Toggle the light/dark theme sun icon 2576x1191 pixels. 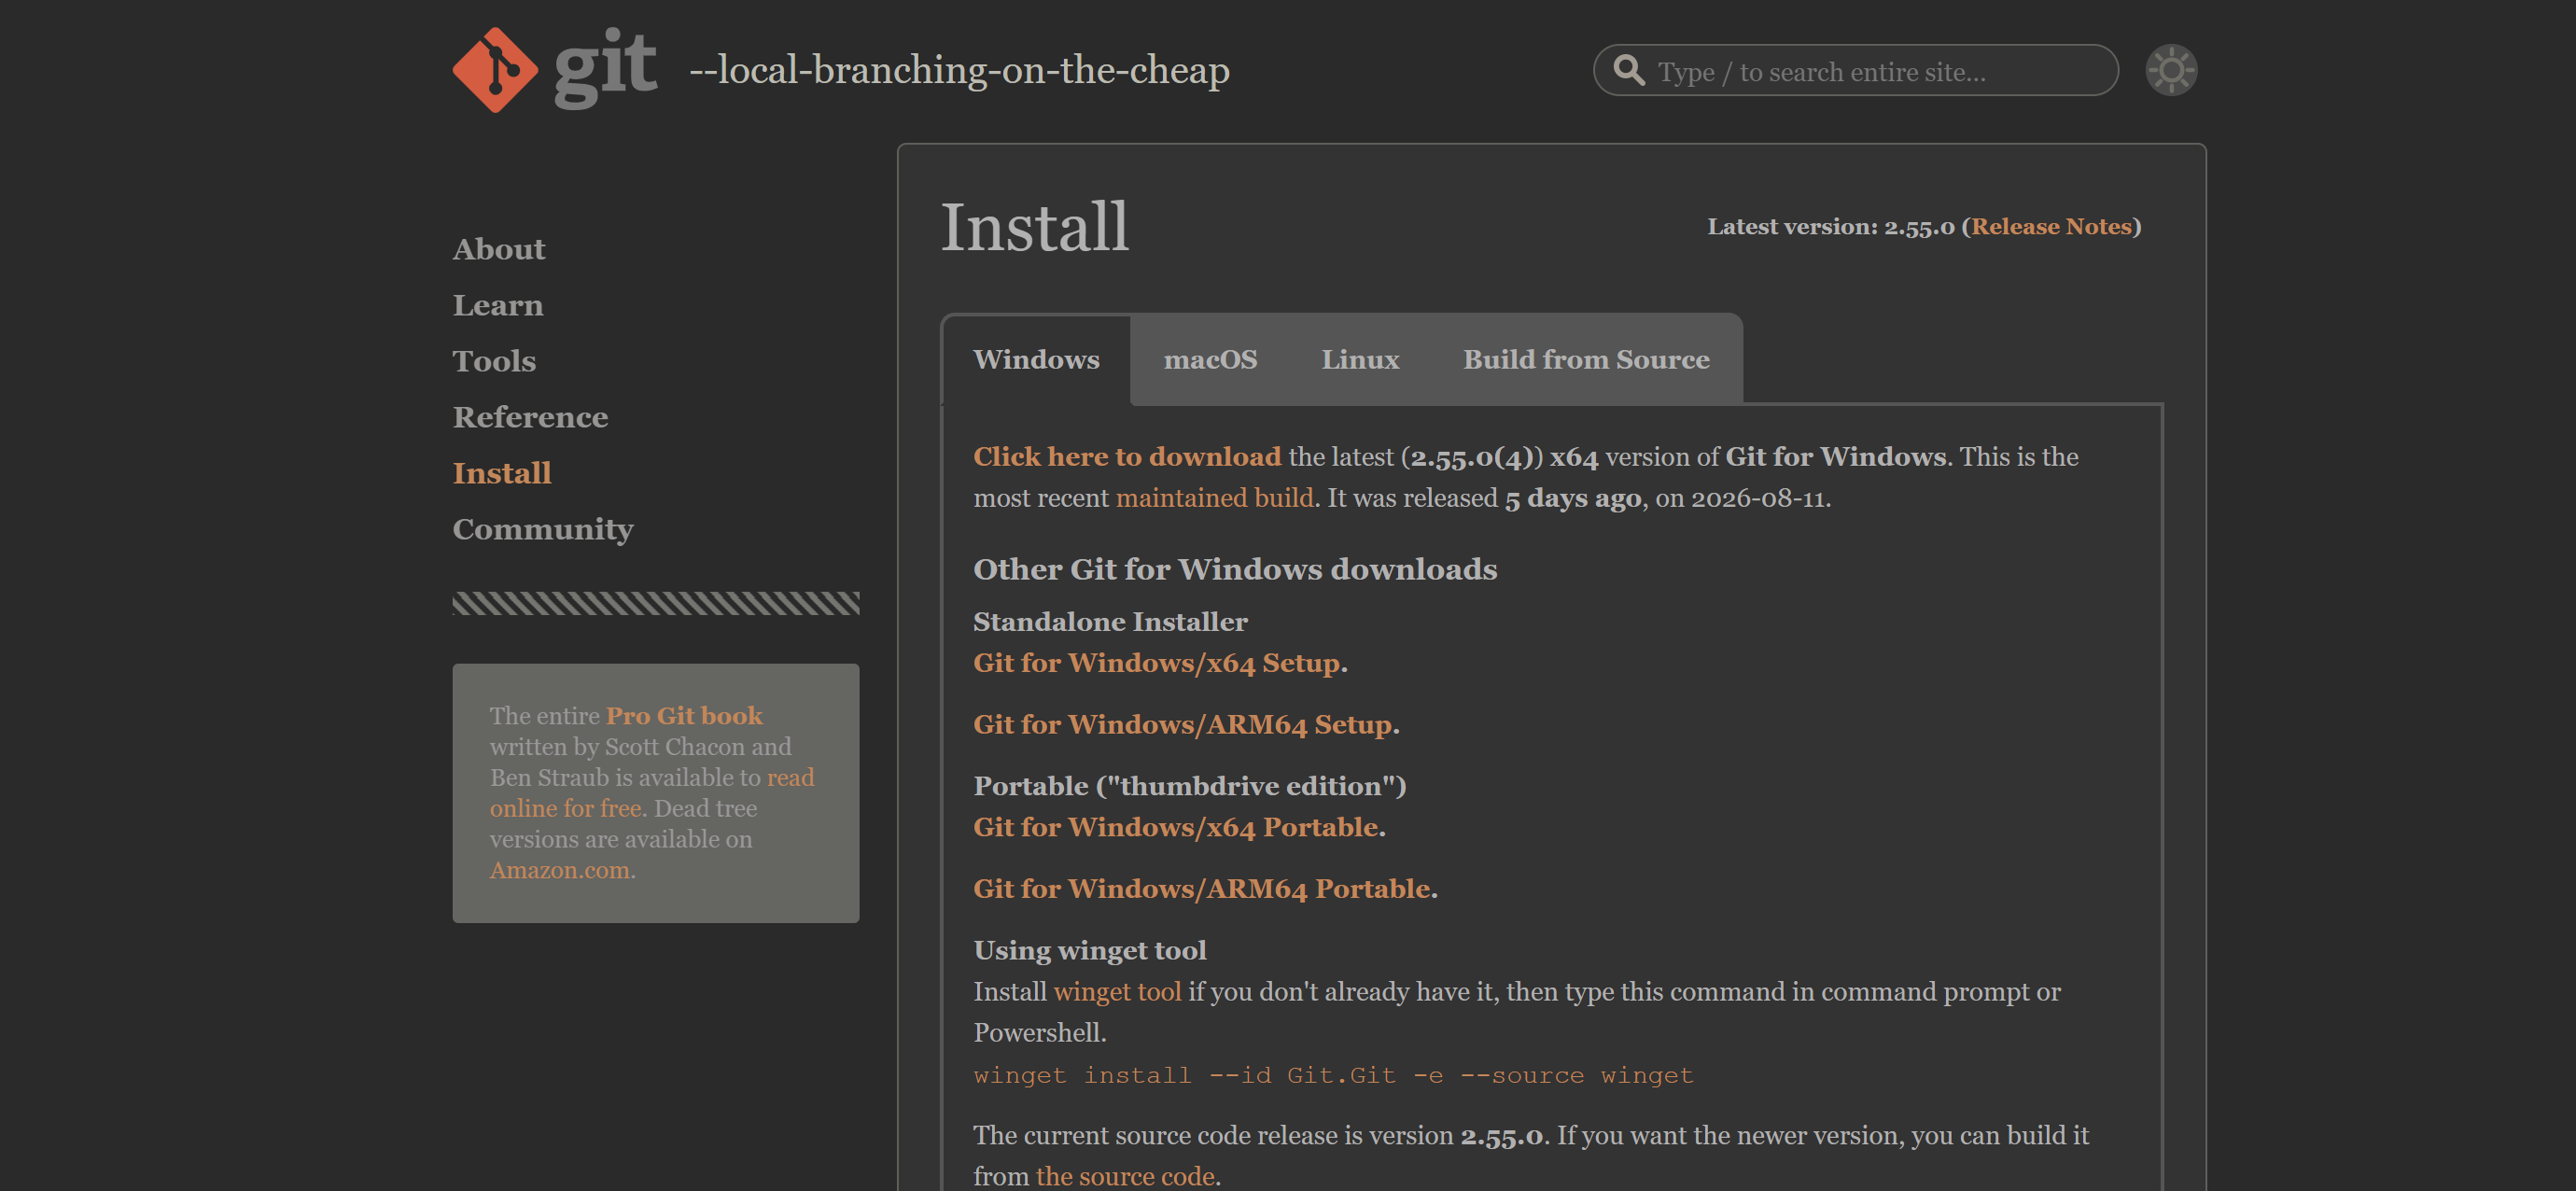(2171, 70)
